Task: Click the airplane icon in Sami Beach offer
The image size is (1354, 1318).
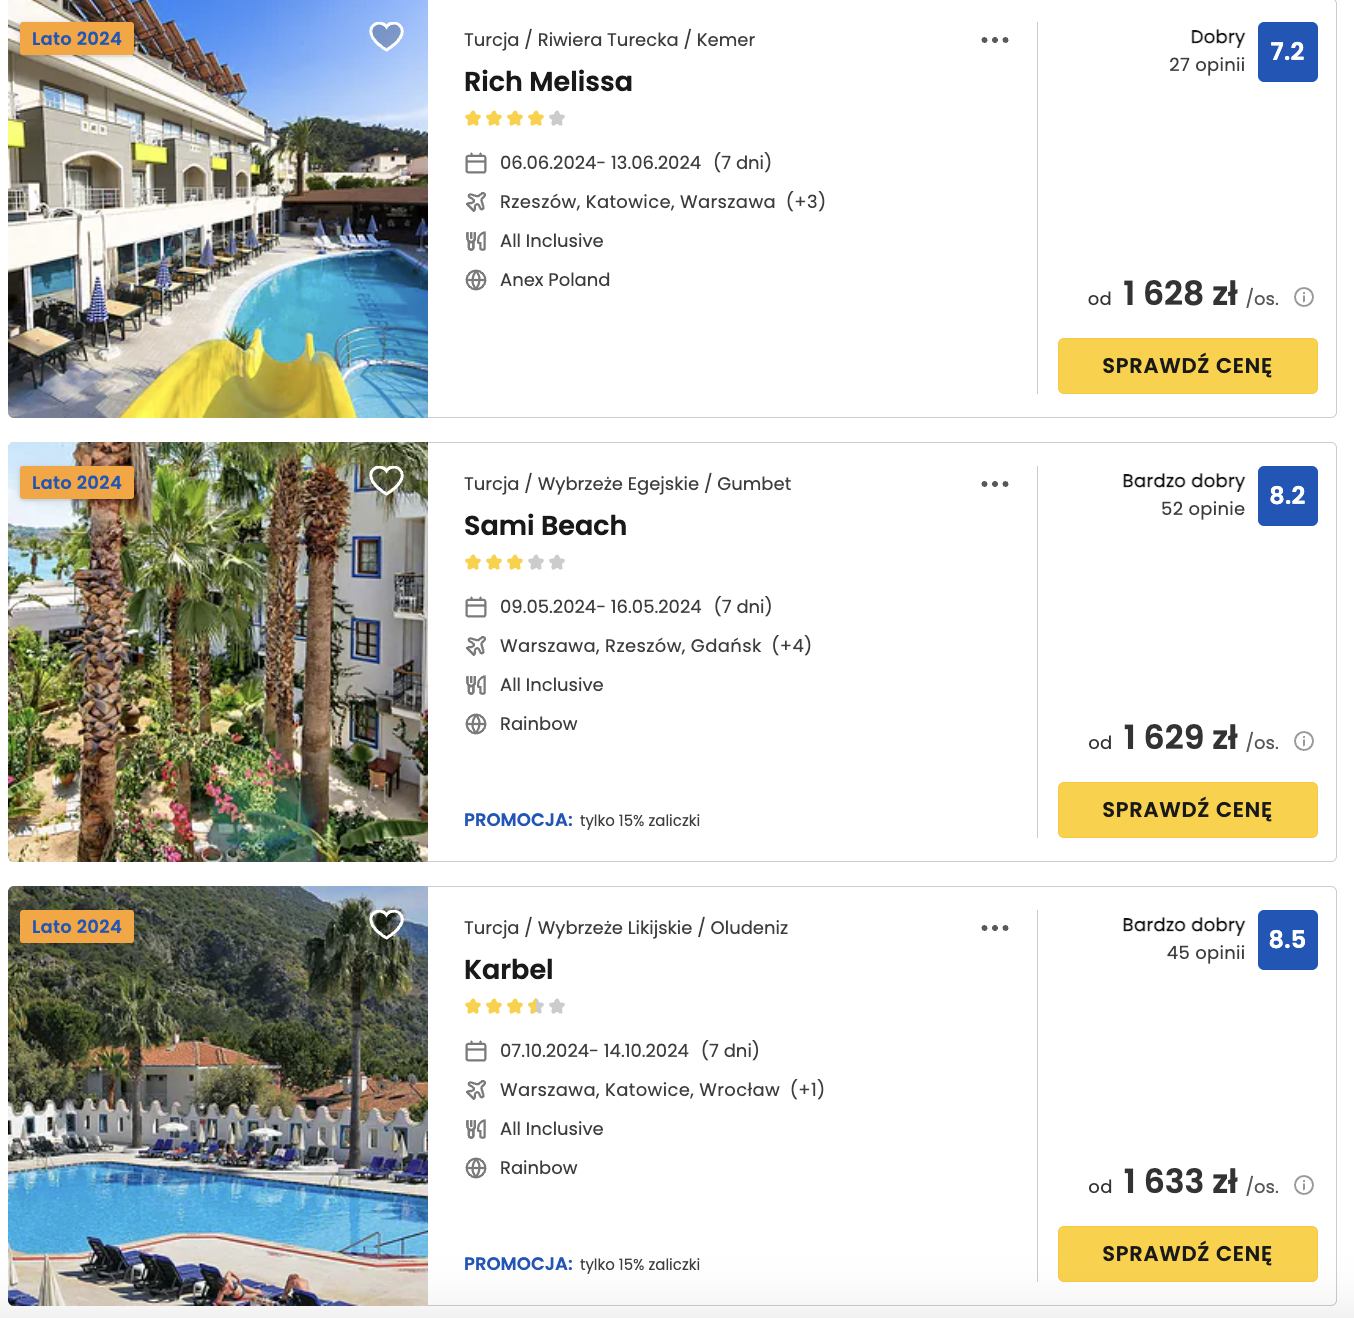Action: click(476, 646)
